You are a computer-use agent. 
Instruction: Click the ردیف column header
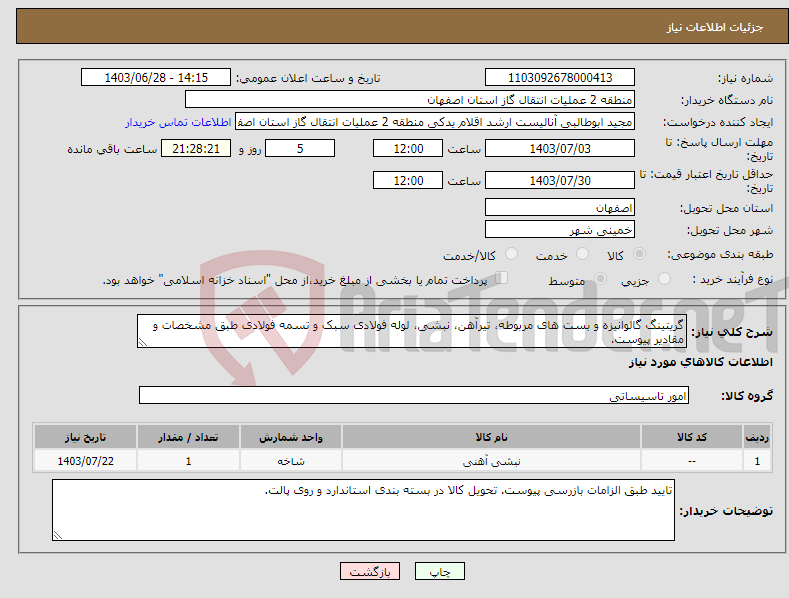point(757,437)
